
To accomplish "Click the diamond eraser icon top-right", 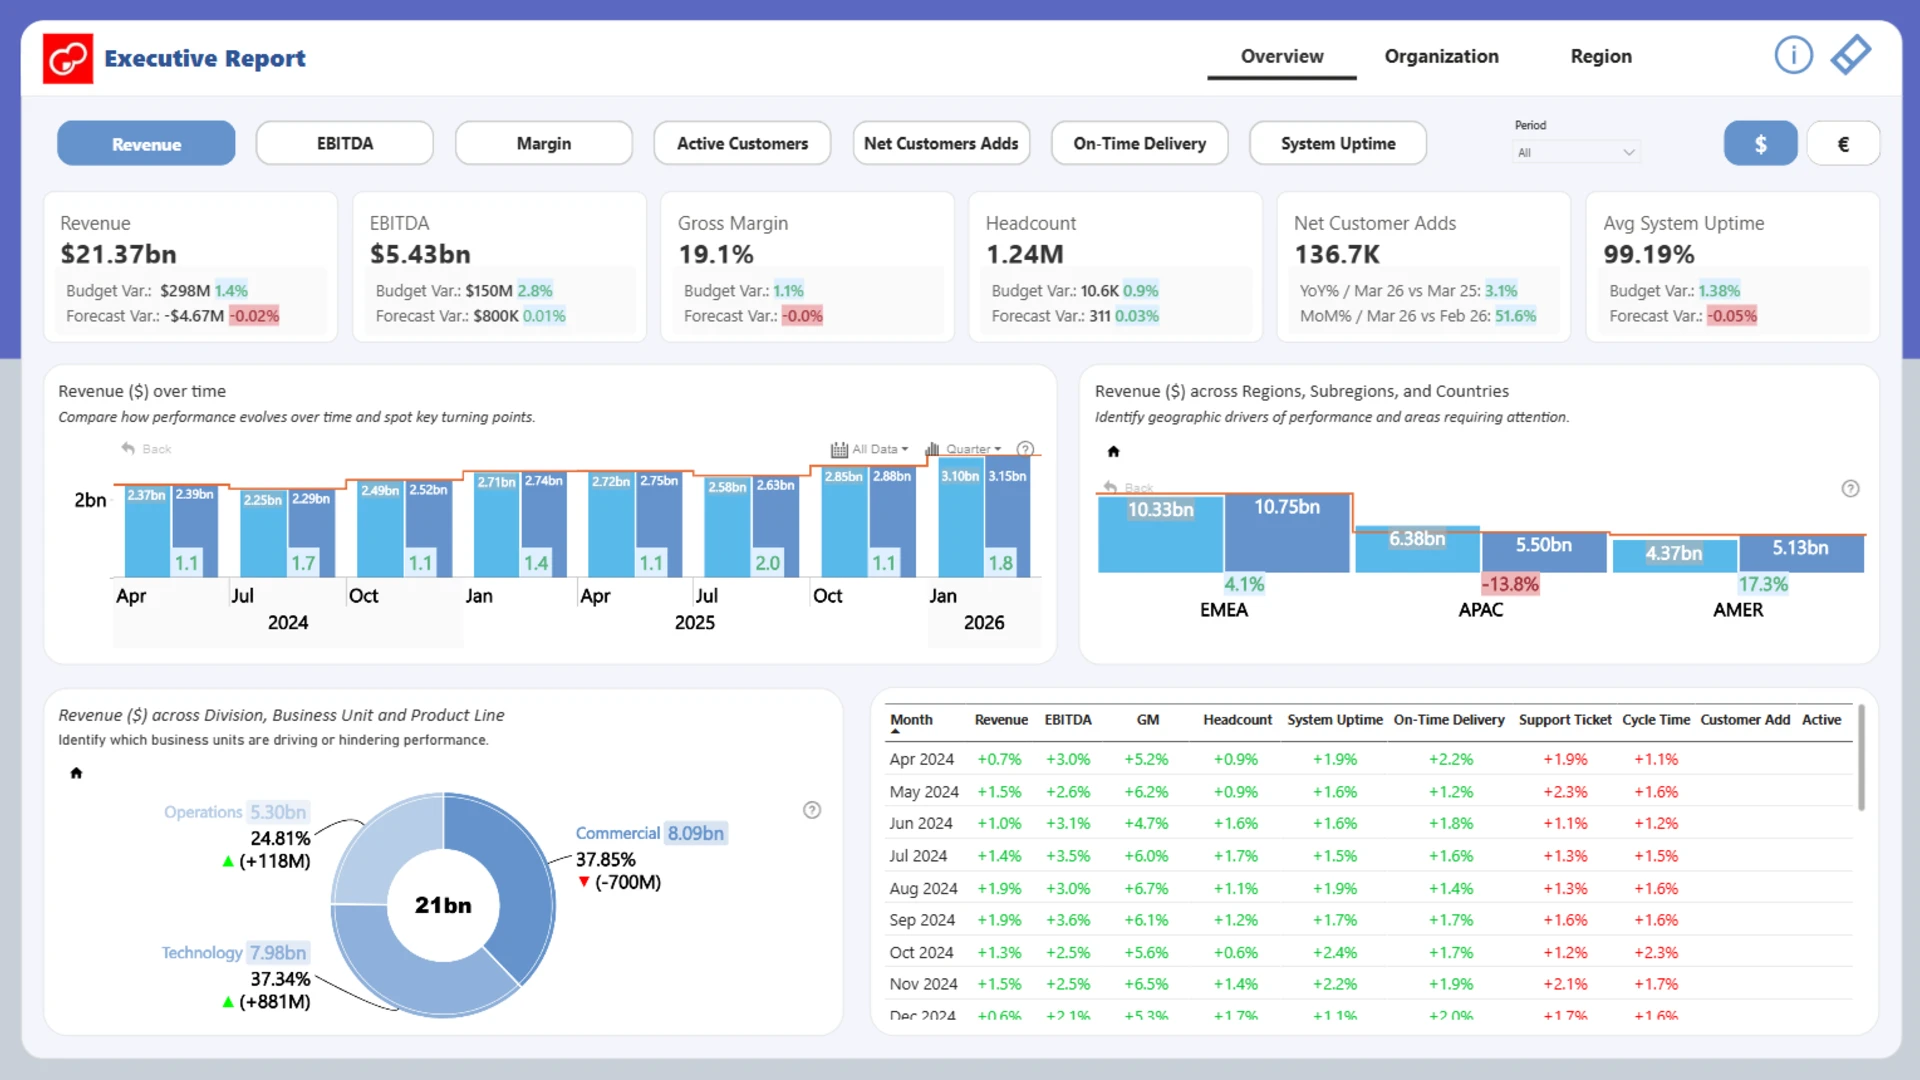I will pyautogui.click(x=1851, y=55).
